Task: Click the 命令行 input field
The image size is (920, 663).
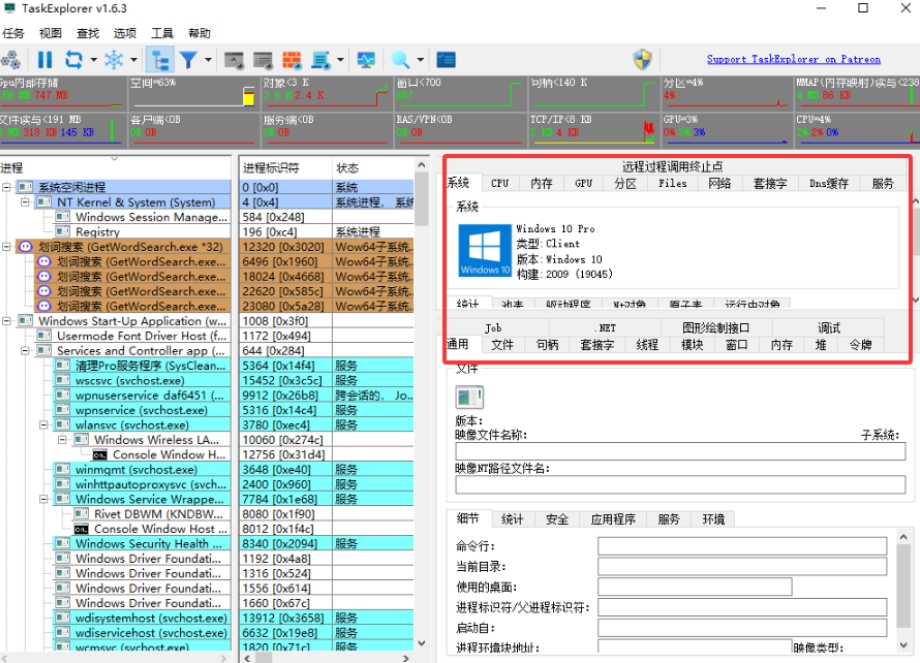Action: tap(741, 546)
